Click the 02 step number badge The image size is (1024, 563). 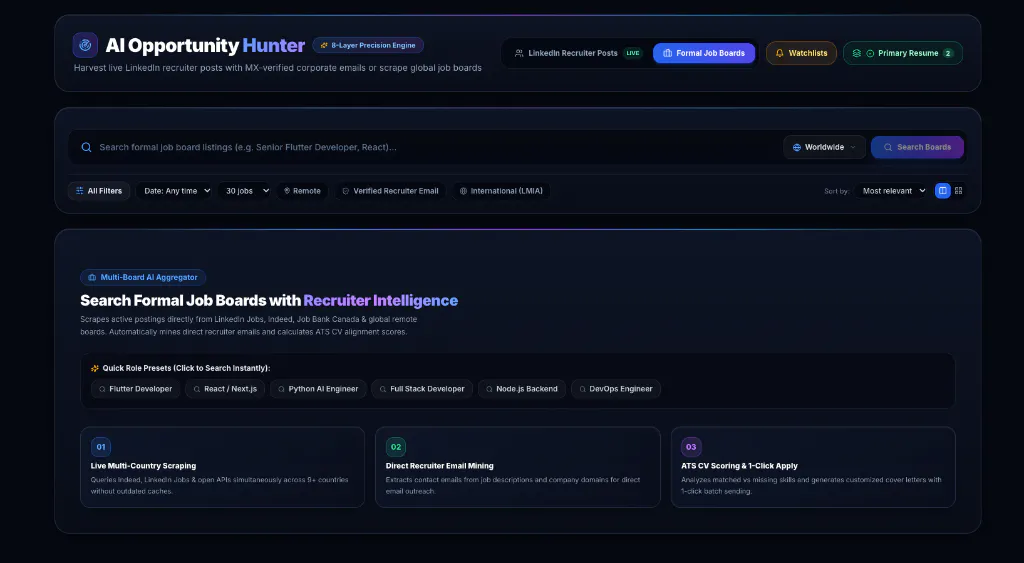[396, 447]
